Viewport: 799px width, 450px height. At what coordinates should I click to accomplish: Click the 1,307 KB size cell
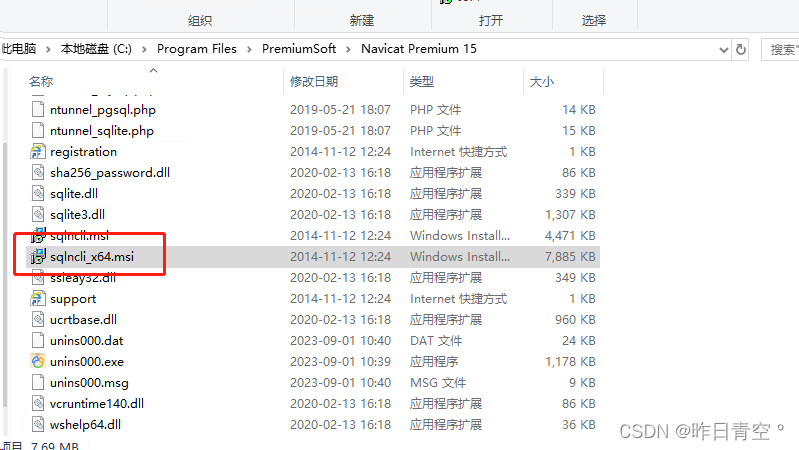[570, 215]
